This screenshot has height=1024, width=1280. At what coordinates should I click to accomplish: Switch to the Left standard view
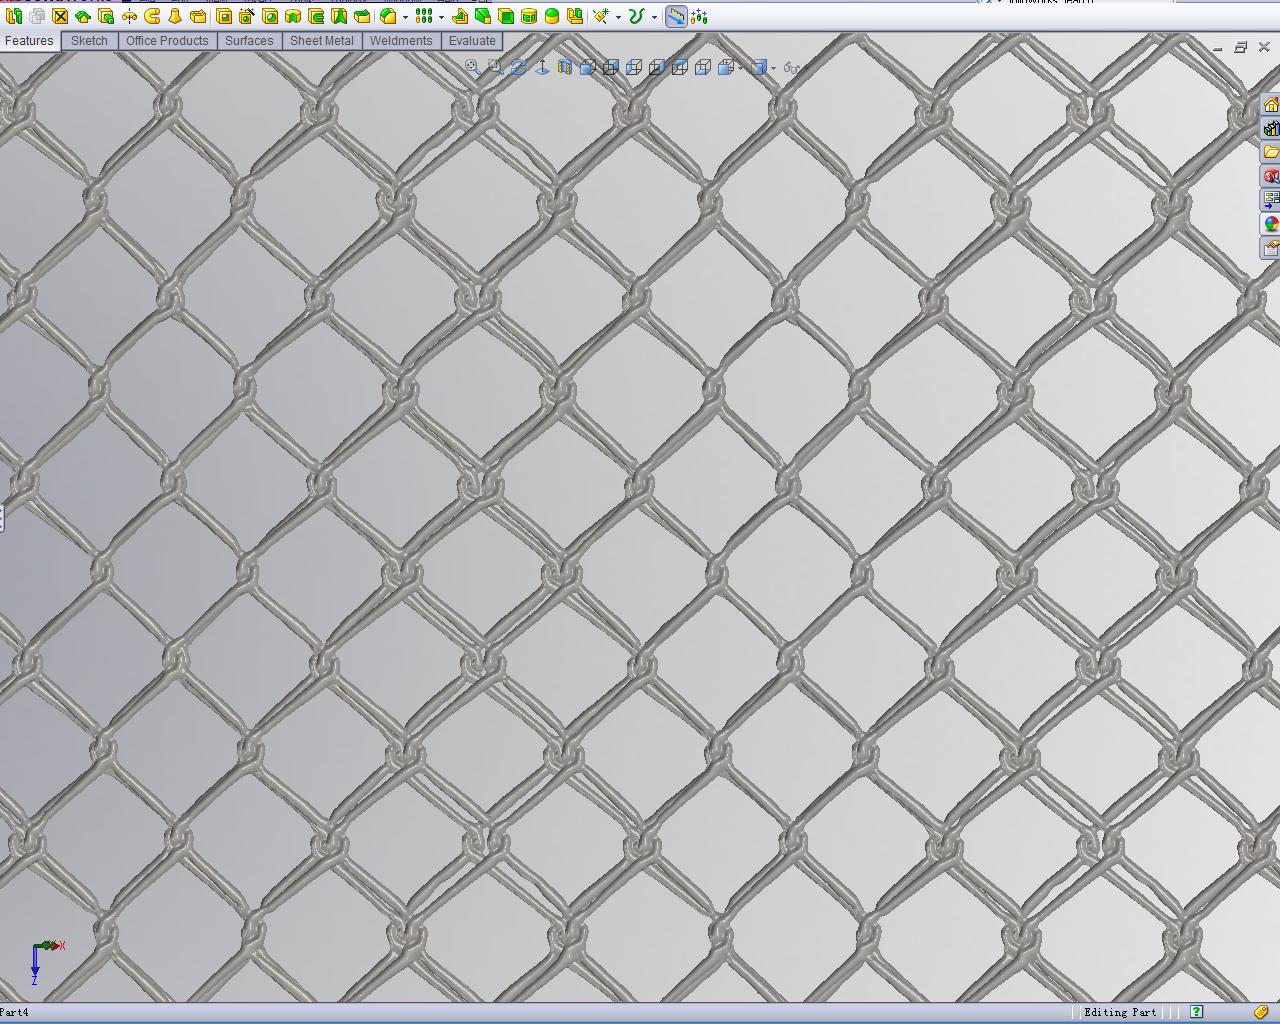coord(634,67)
